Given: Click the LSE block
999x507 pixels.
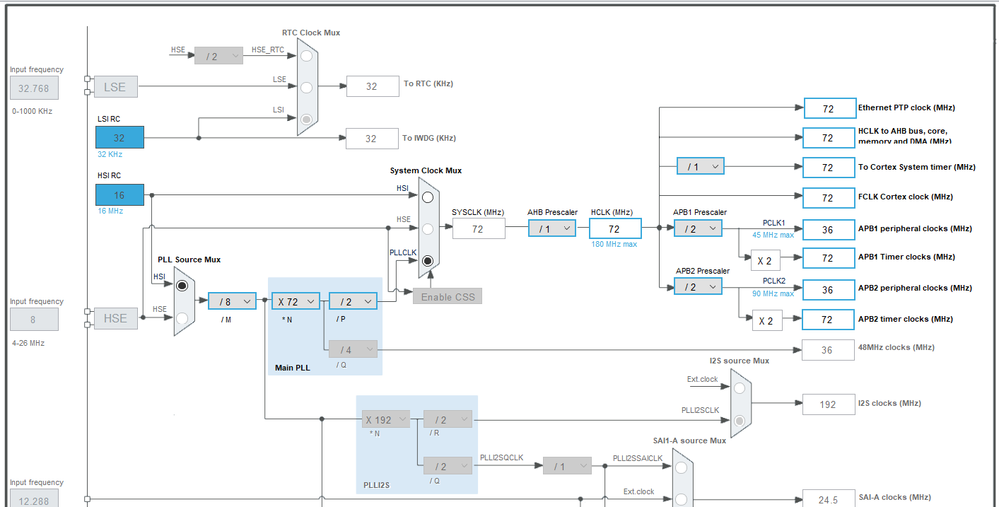Looking at the screenshot, I should [115, 87].
